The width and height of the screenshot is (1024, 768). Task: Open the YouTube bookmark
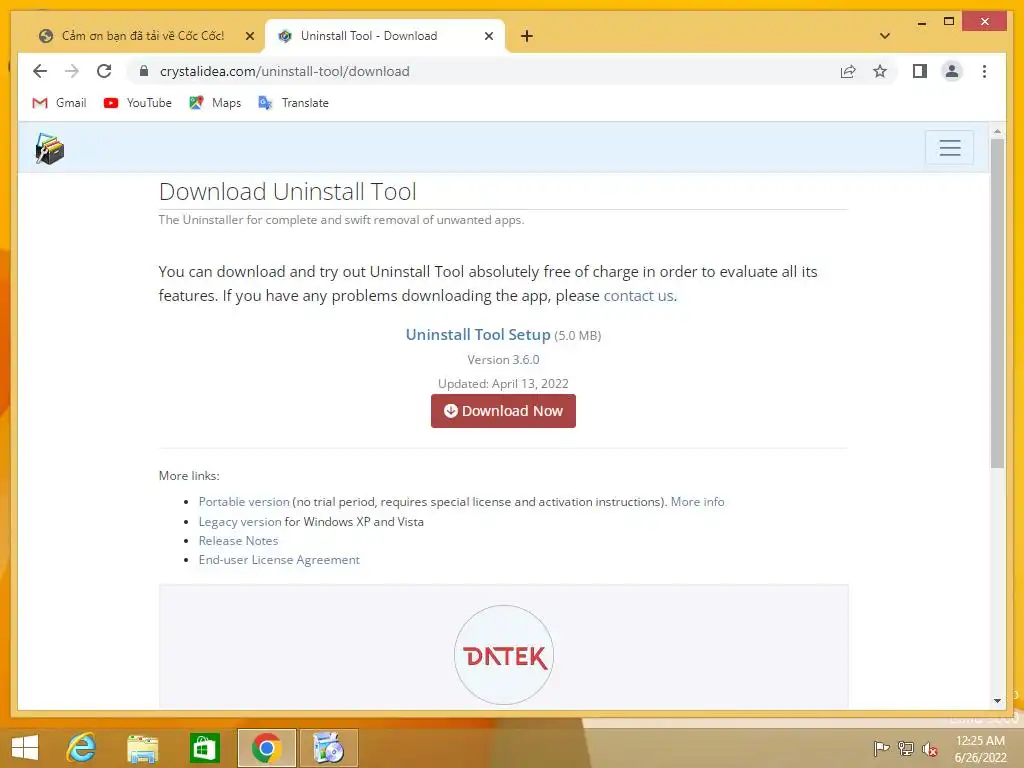138,103
